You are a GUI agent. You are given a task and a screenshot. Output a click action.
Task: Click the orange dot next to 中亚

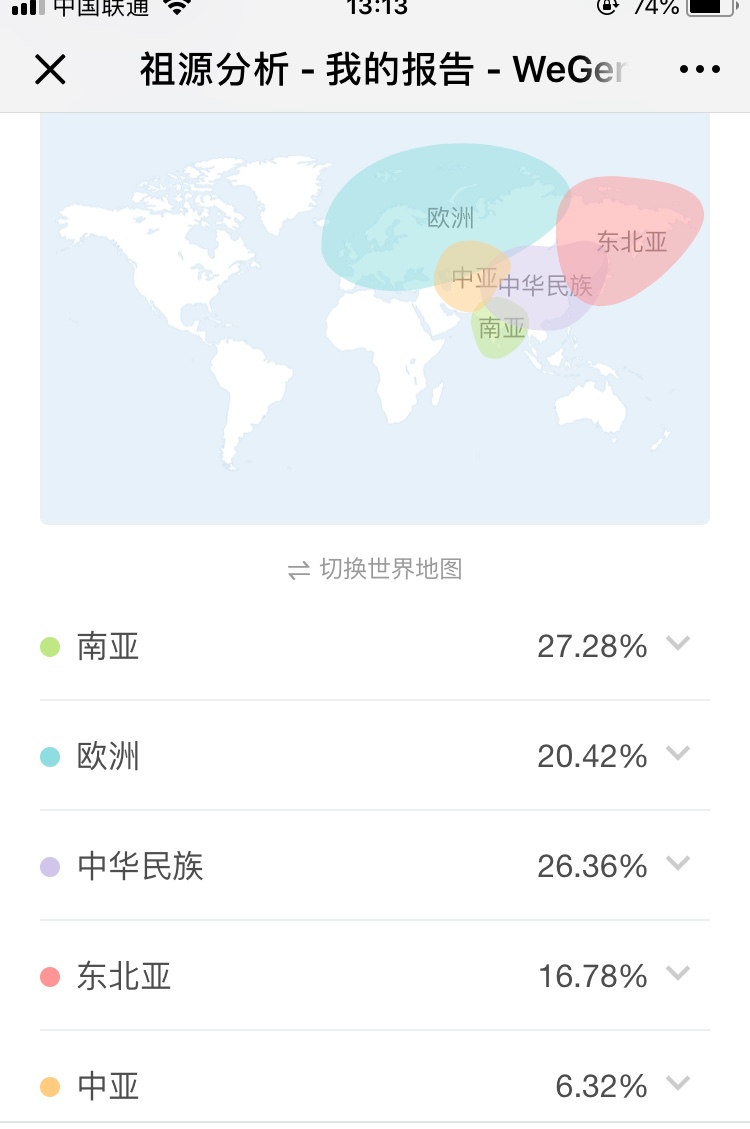(x=50, y=1087)
